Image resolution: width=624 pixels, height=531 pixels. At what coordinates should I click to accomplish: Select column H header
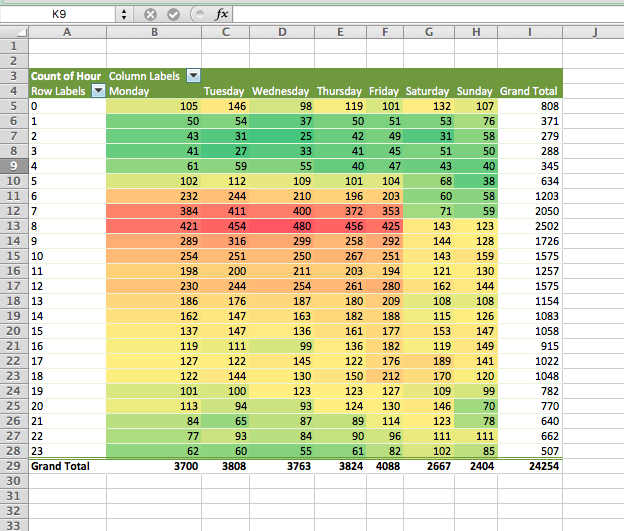(x=476, y=32)
